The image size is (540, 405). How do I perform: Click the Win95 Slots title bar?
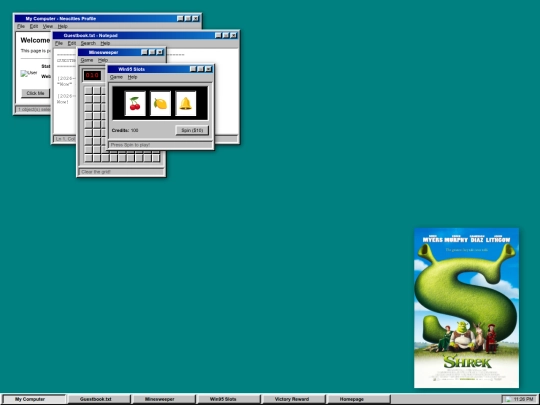(x=160, y=69)
